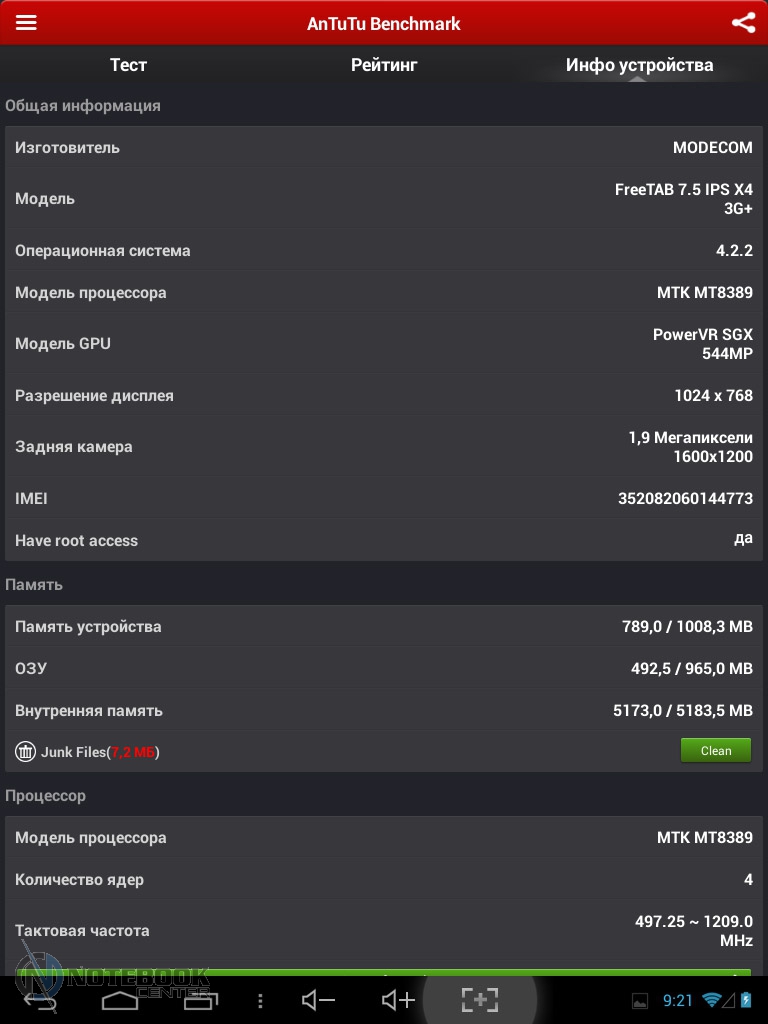The width and height of the screenshot is (768, 1024).
Task: Switch to the Тест tab
Action: 128,65
